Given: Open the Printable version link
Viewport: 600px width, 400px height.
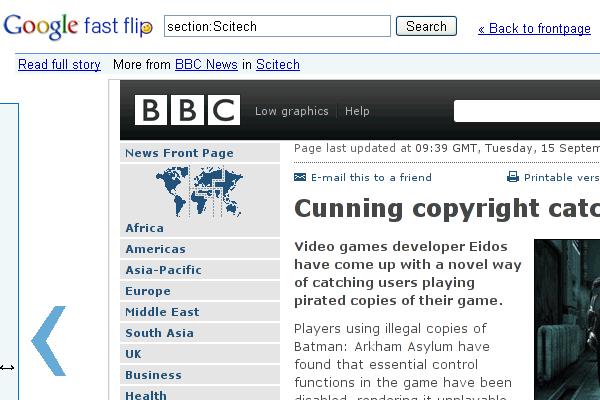Looking at the screenshot, I should click(x=562, y=177).
